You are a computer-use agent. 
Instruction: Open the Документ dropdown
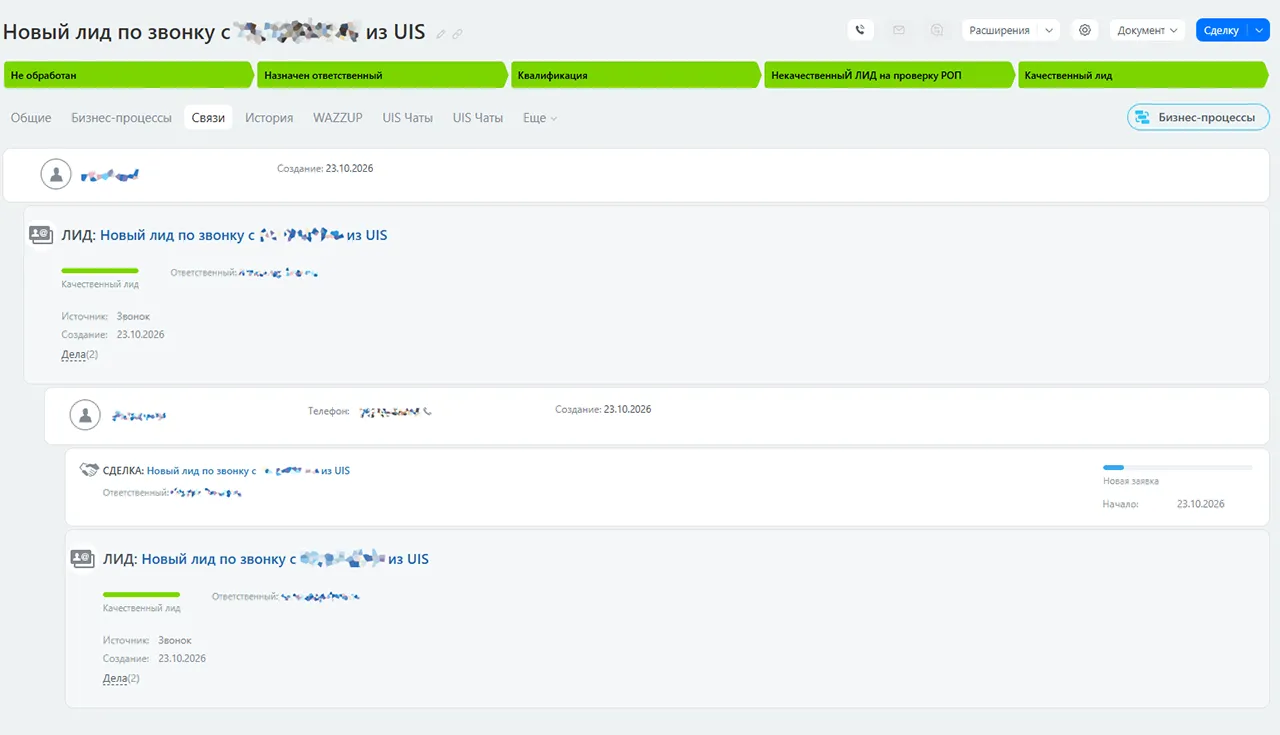tap(1147, 30)
